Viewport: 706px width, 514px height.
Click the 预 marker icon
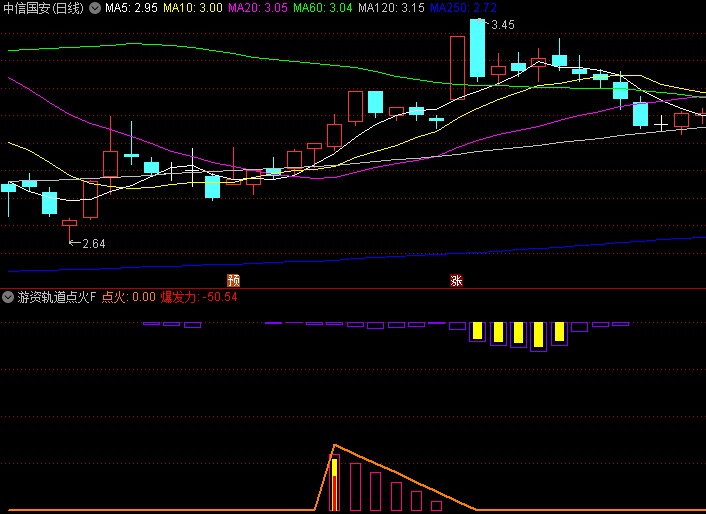click(x=233, y=280)
